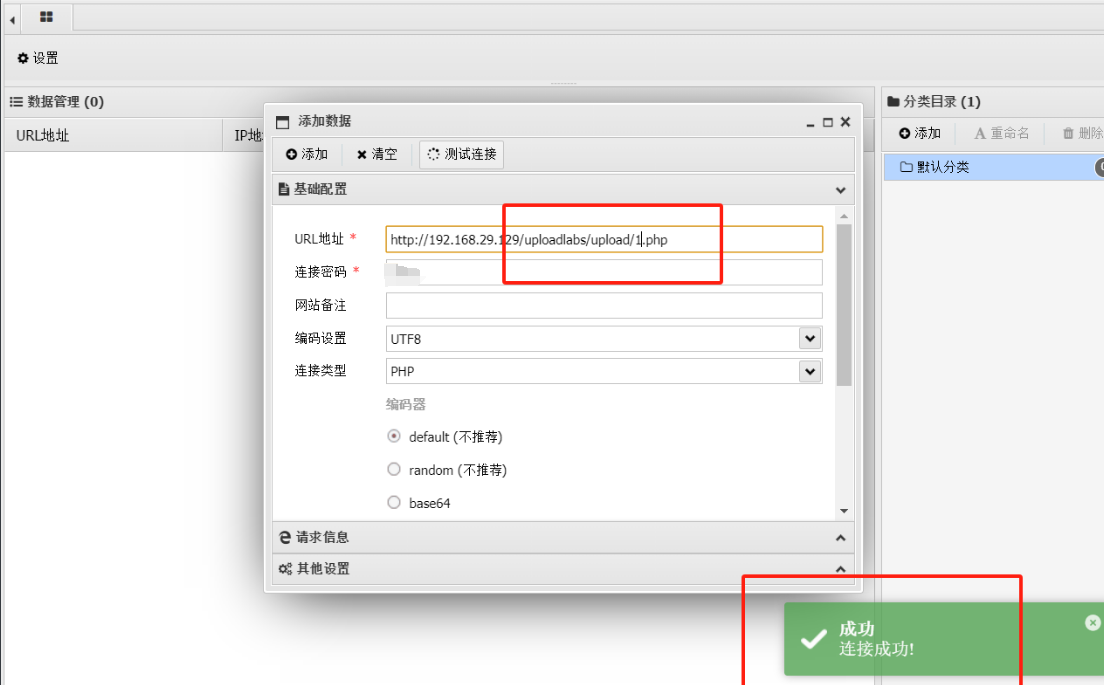
Task: Add a category with 添加 in 分类目录
Action: [920, 133]
